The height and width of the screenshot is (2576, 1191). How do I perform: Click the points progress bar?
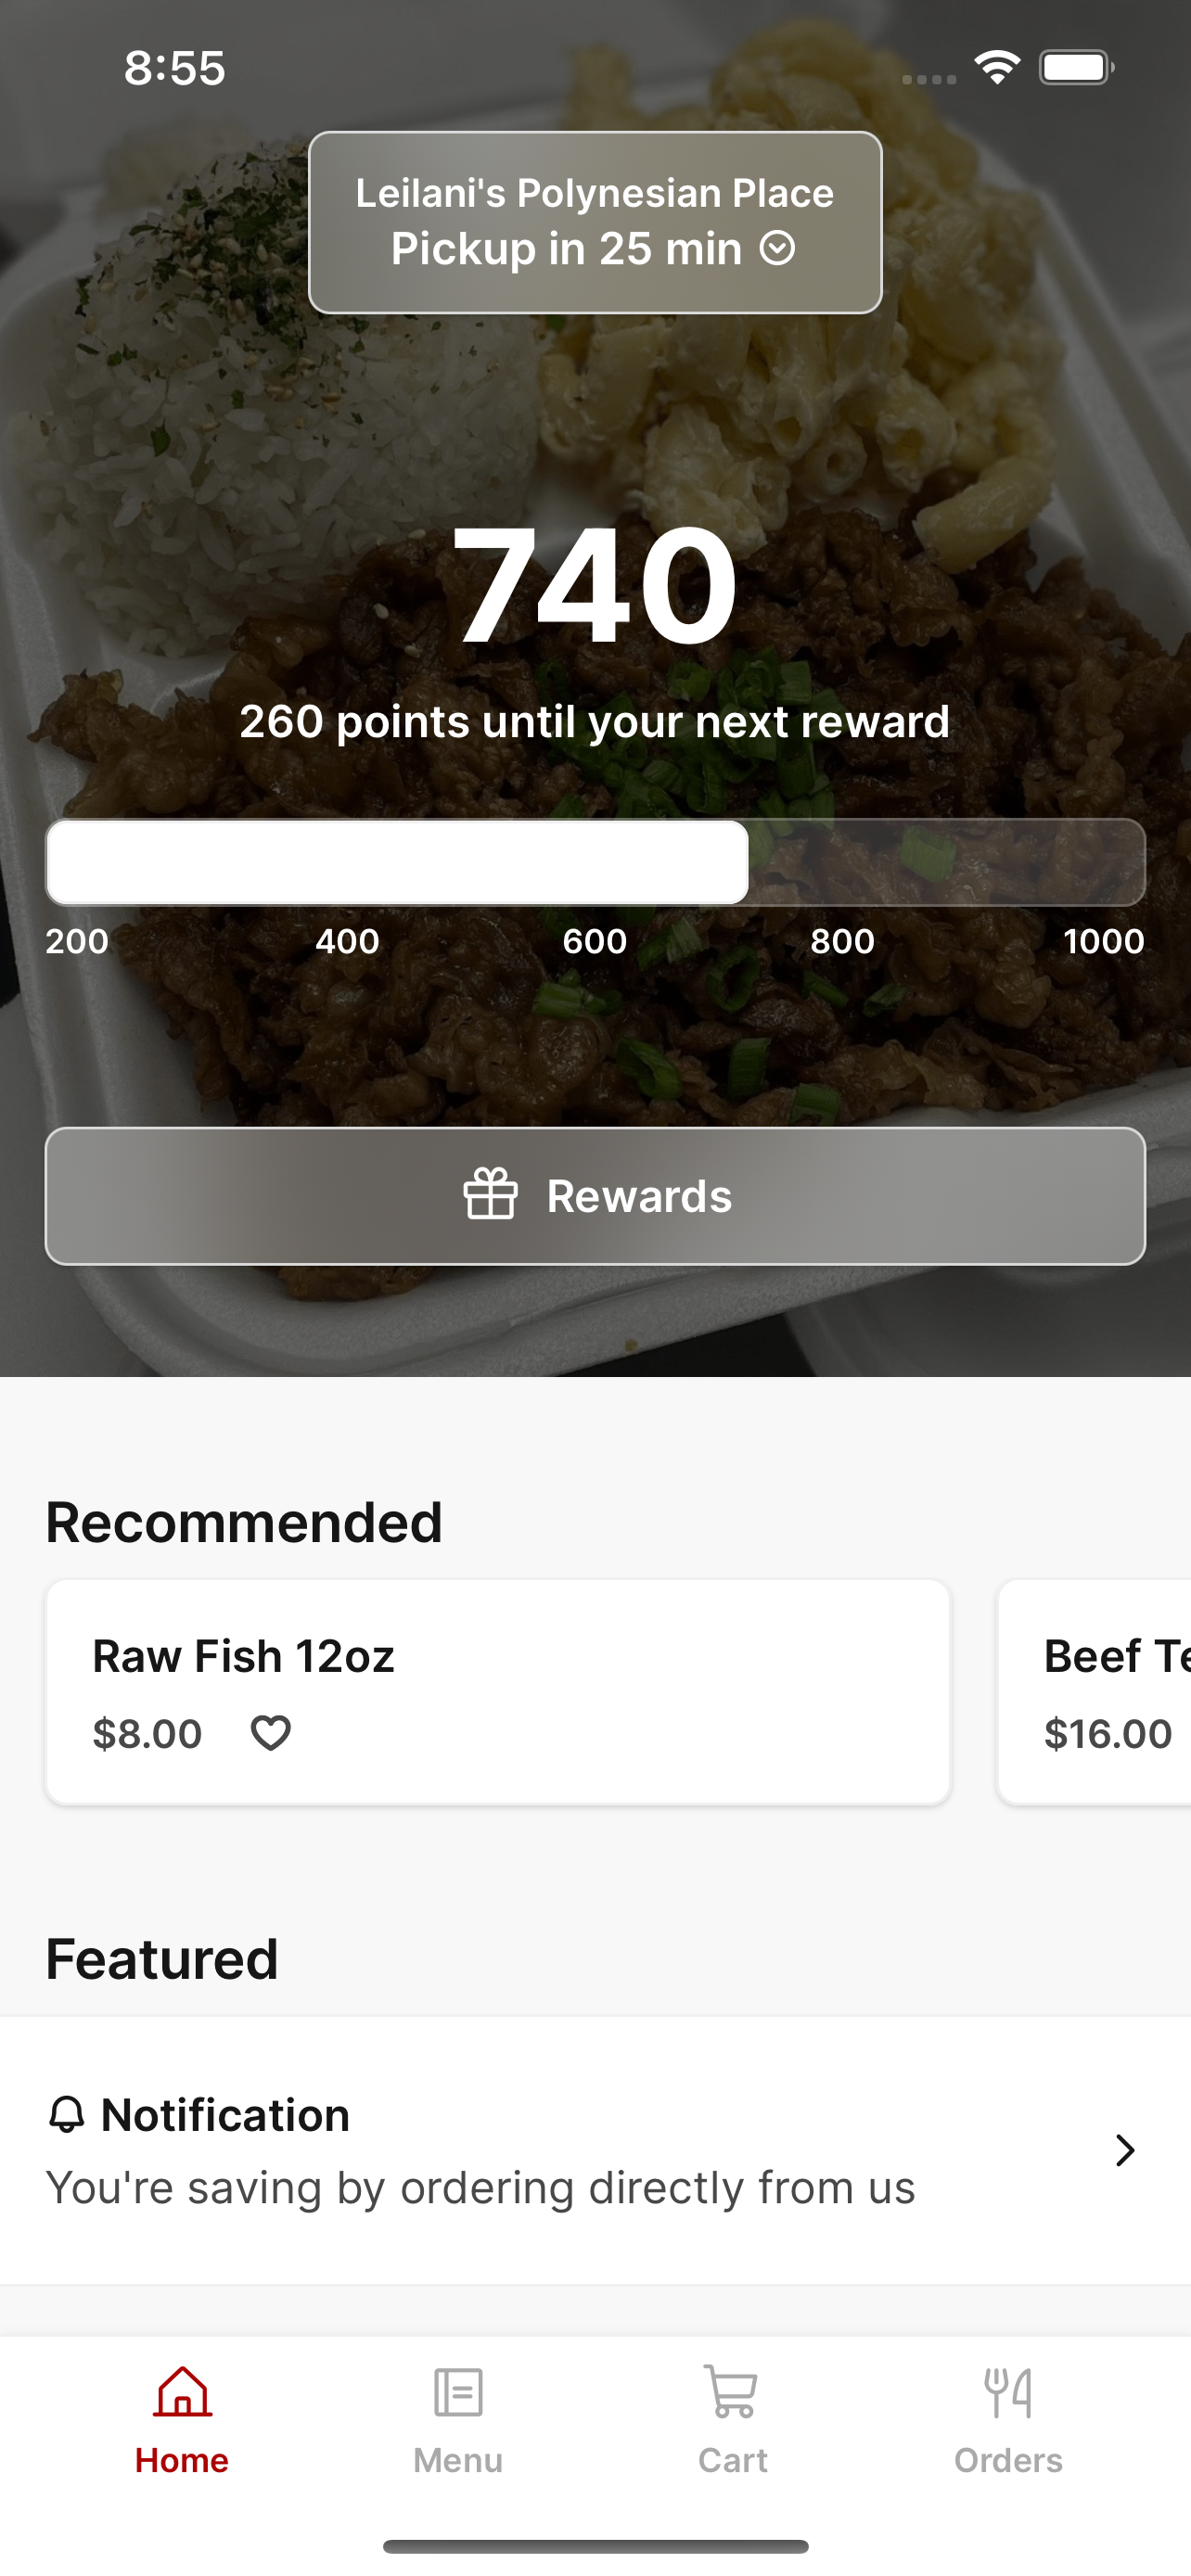tap(595, 862)
